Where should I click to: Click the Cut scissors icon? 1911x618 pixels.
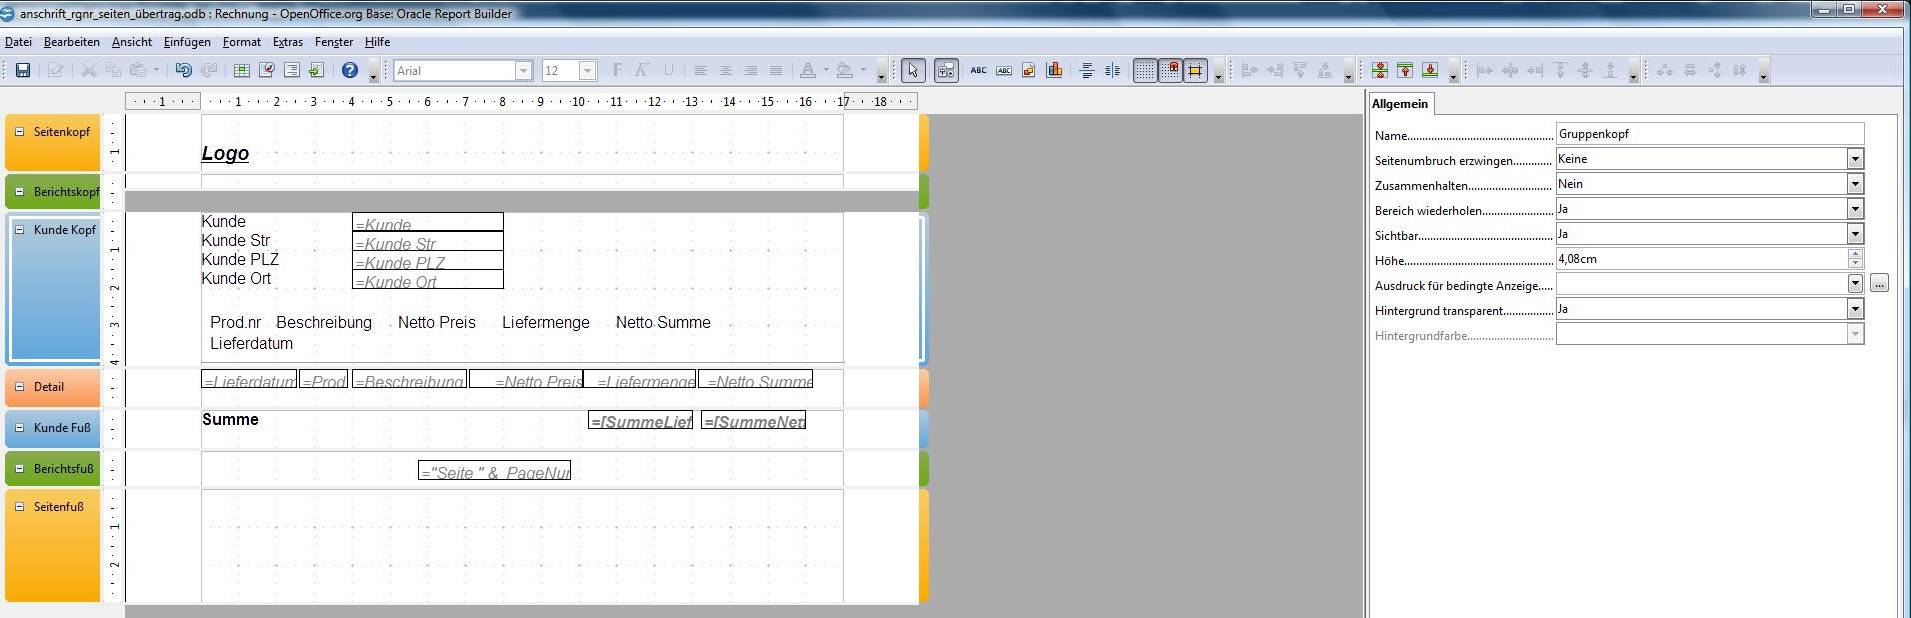[88, 70]
